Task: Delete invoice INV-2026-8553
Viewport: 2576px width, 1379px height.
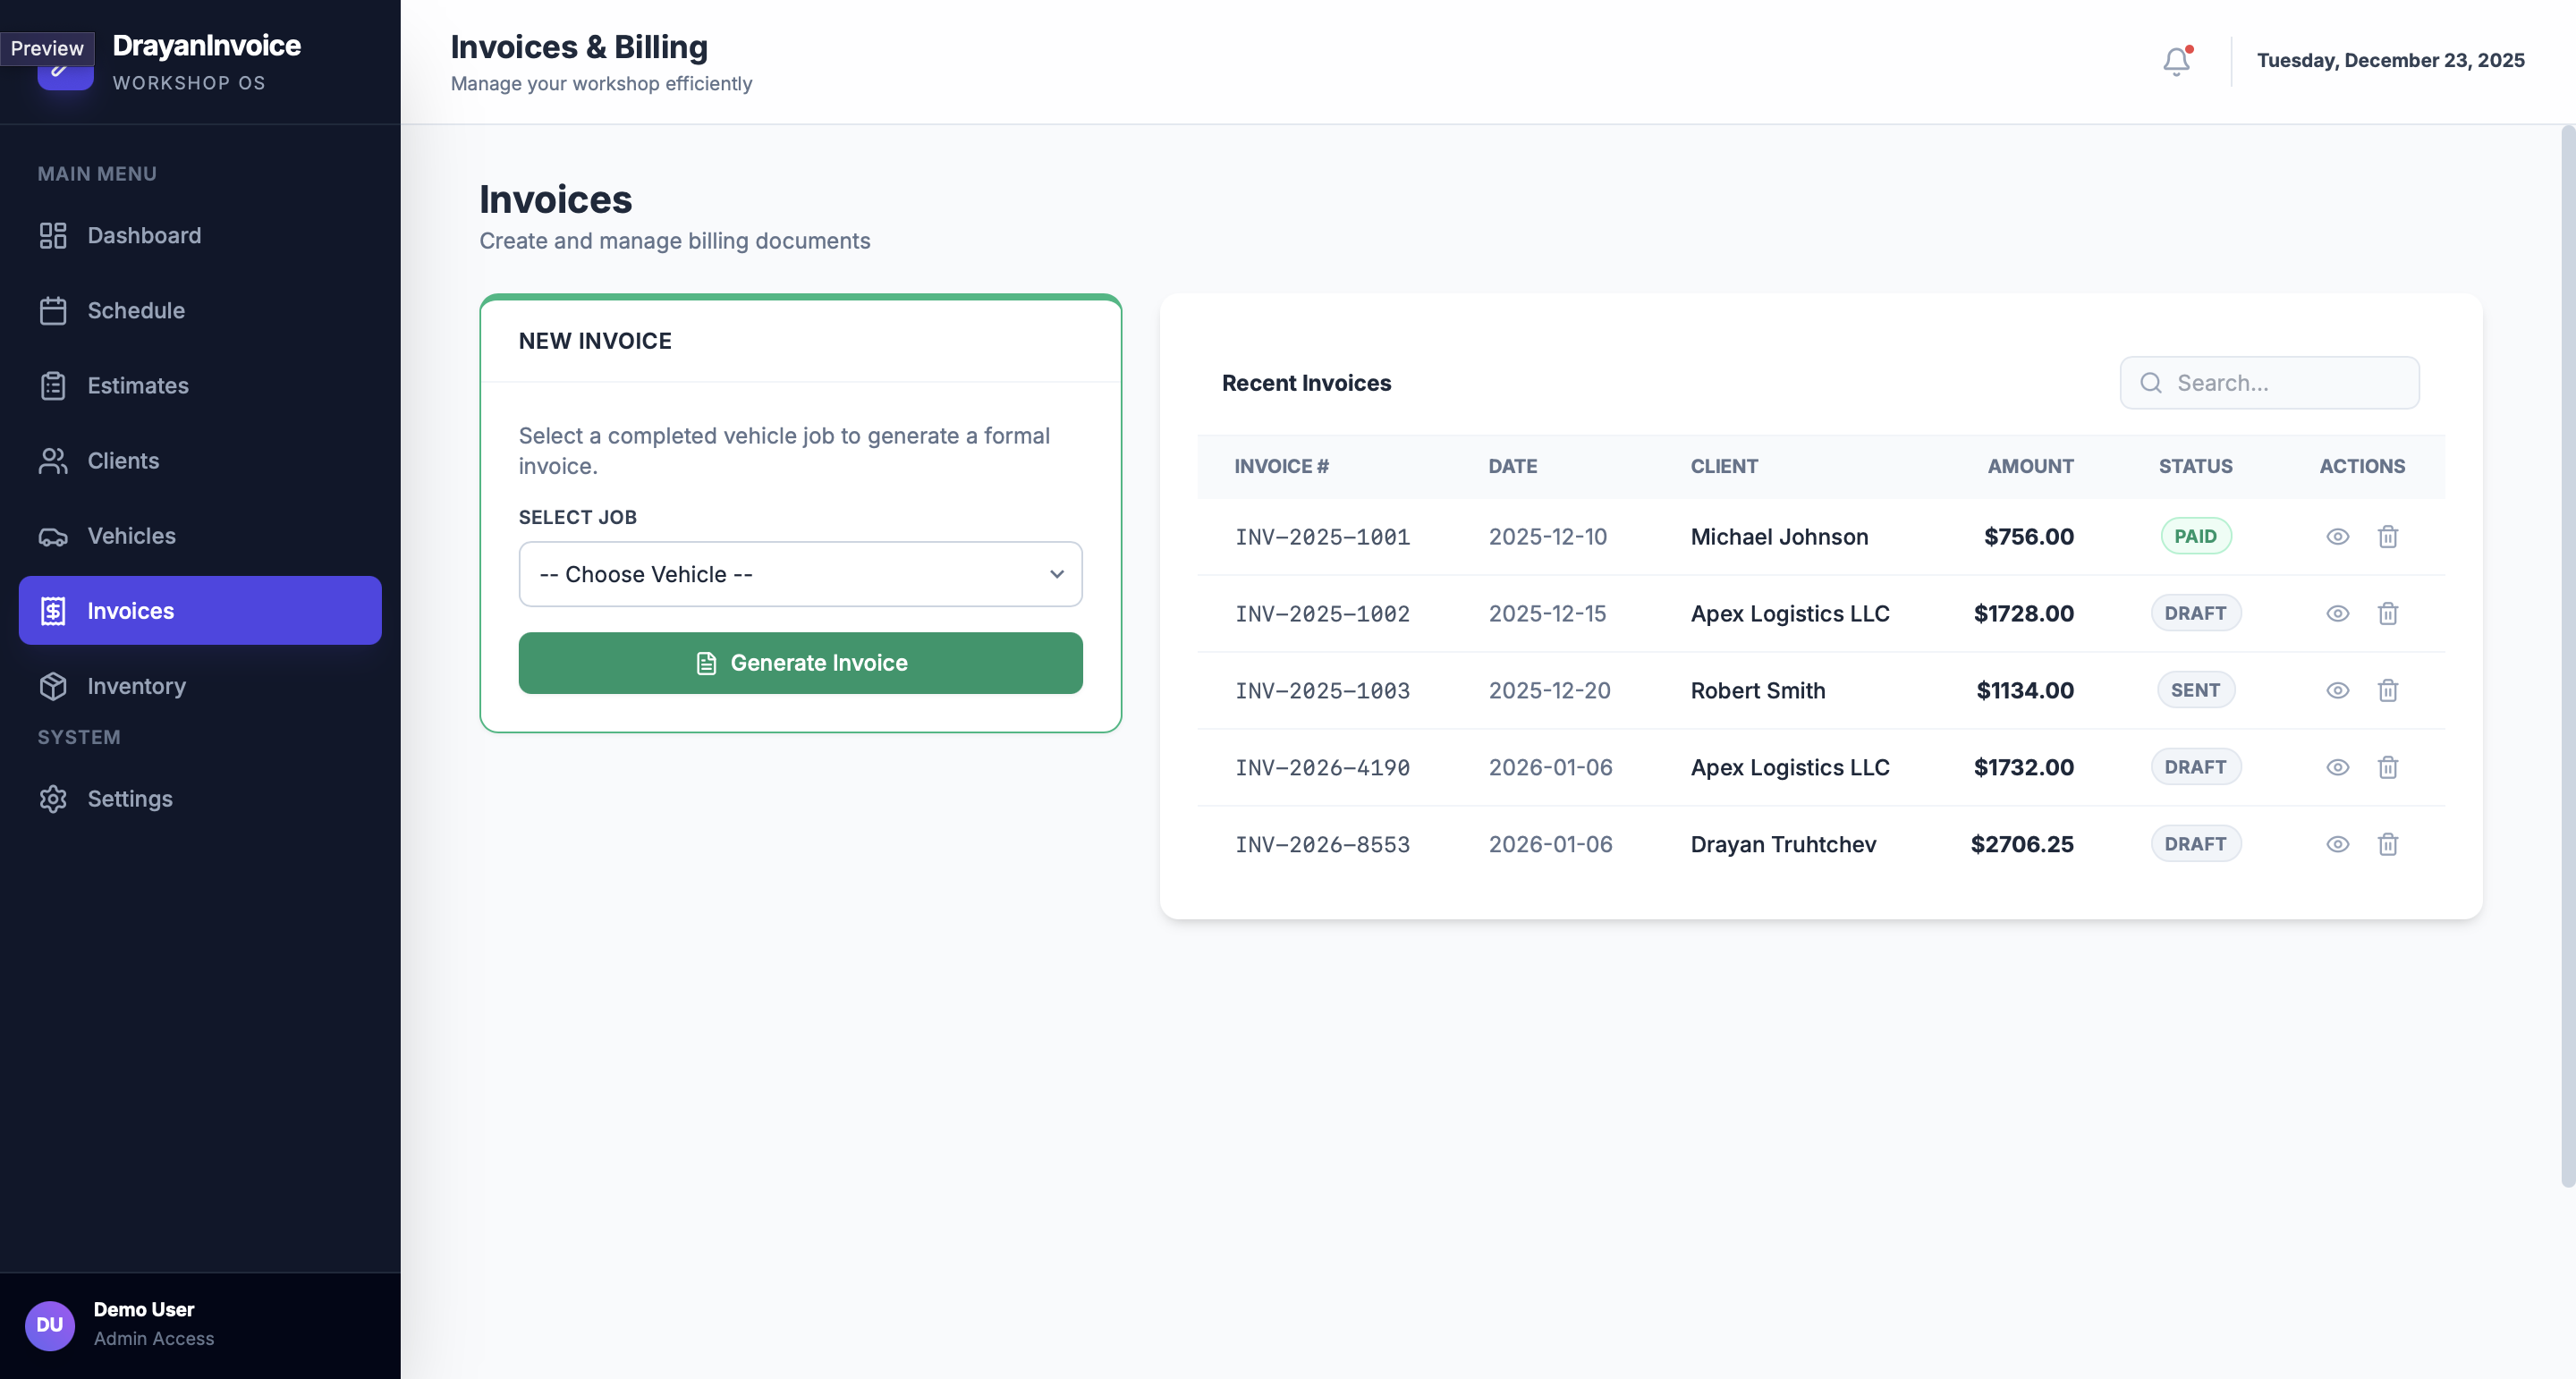Action: click(2388, 845)
